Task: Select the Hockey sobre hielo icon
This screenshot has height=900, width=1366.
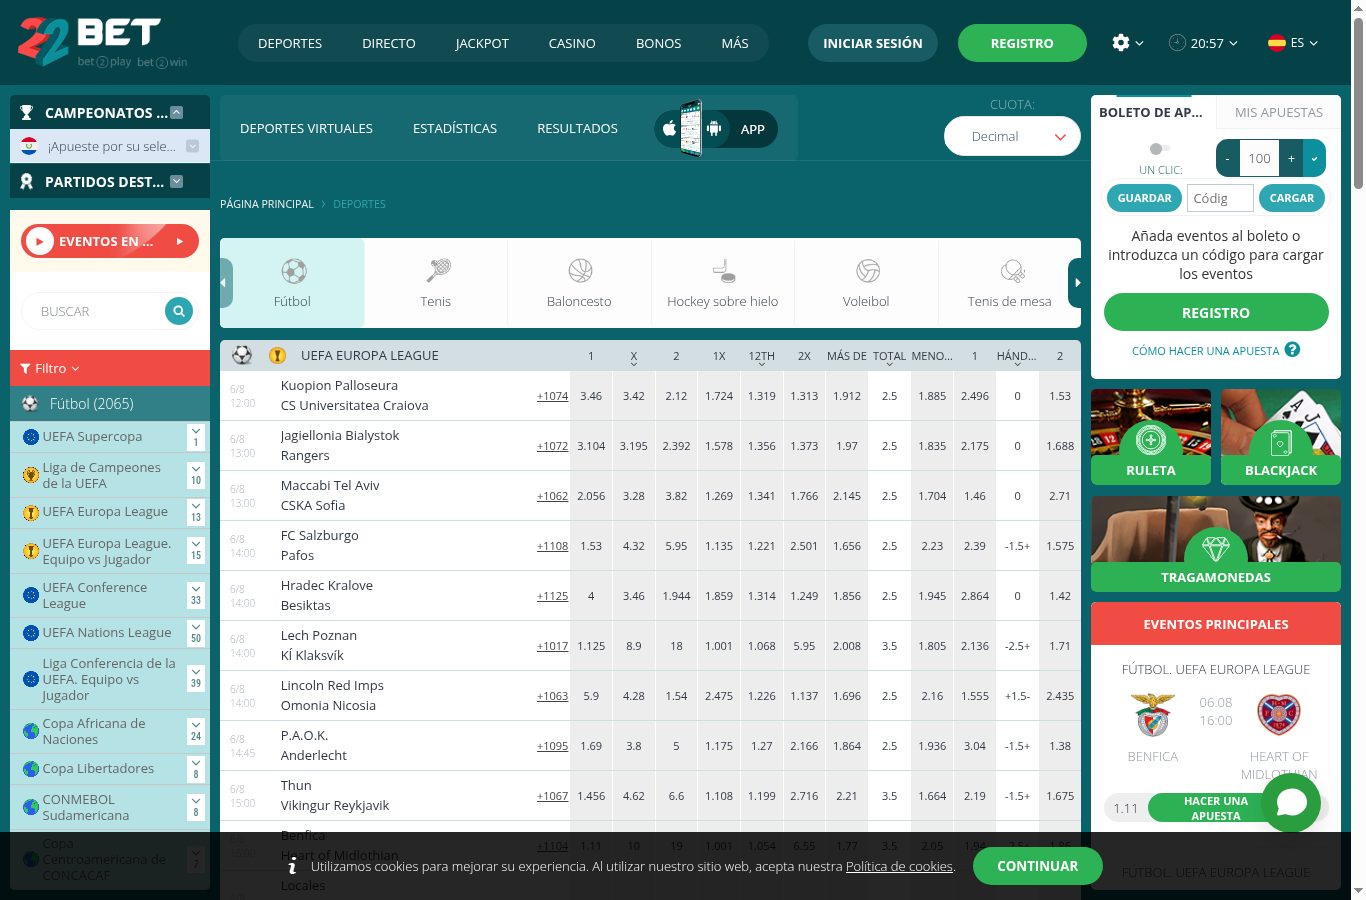Action: coord(723,271)
